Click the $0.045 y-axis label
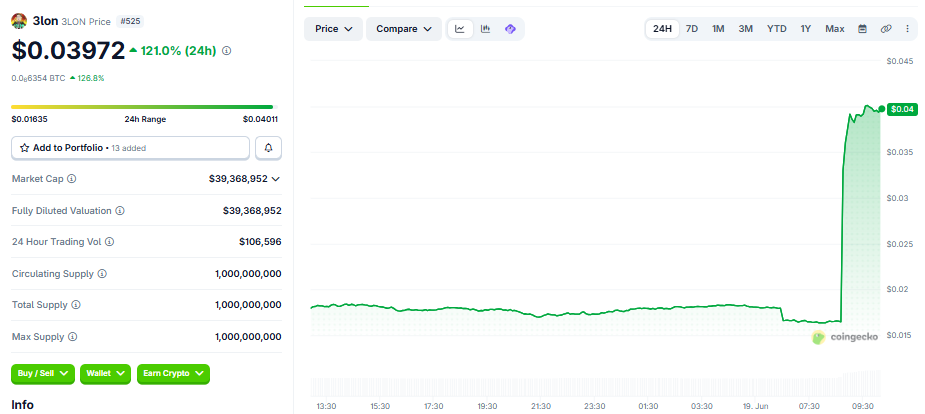 [900, 61]
